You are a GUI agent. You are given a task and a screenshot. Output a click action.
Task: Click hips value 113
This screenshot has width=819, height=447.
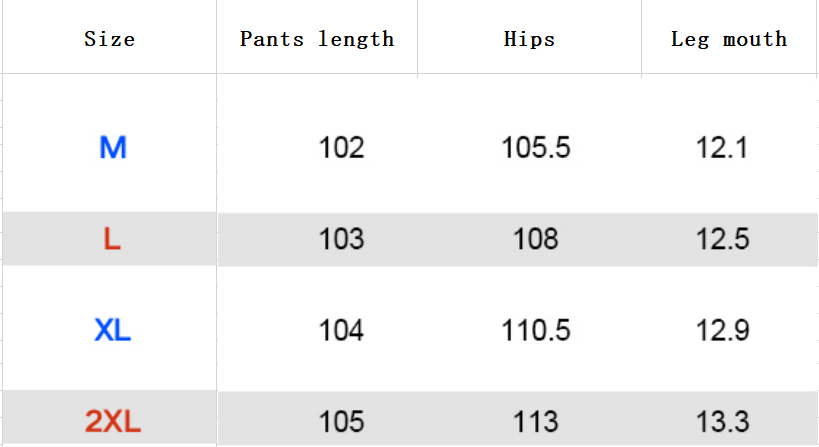[535, 422]
